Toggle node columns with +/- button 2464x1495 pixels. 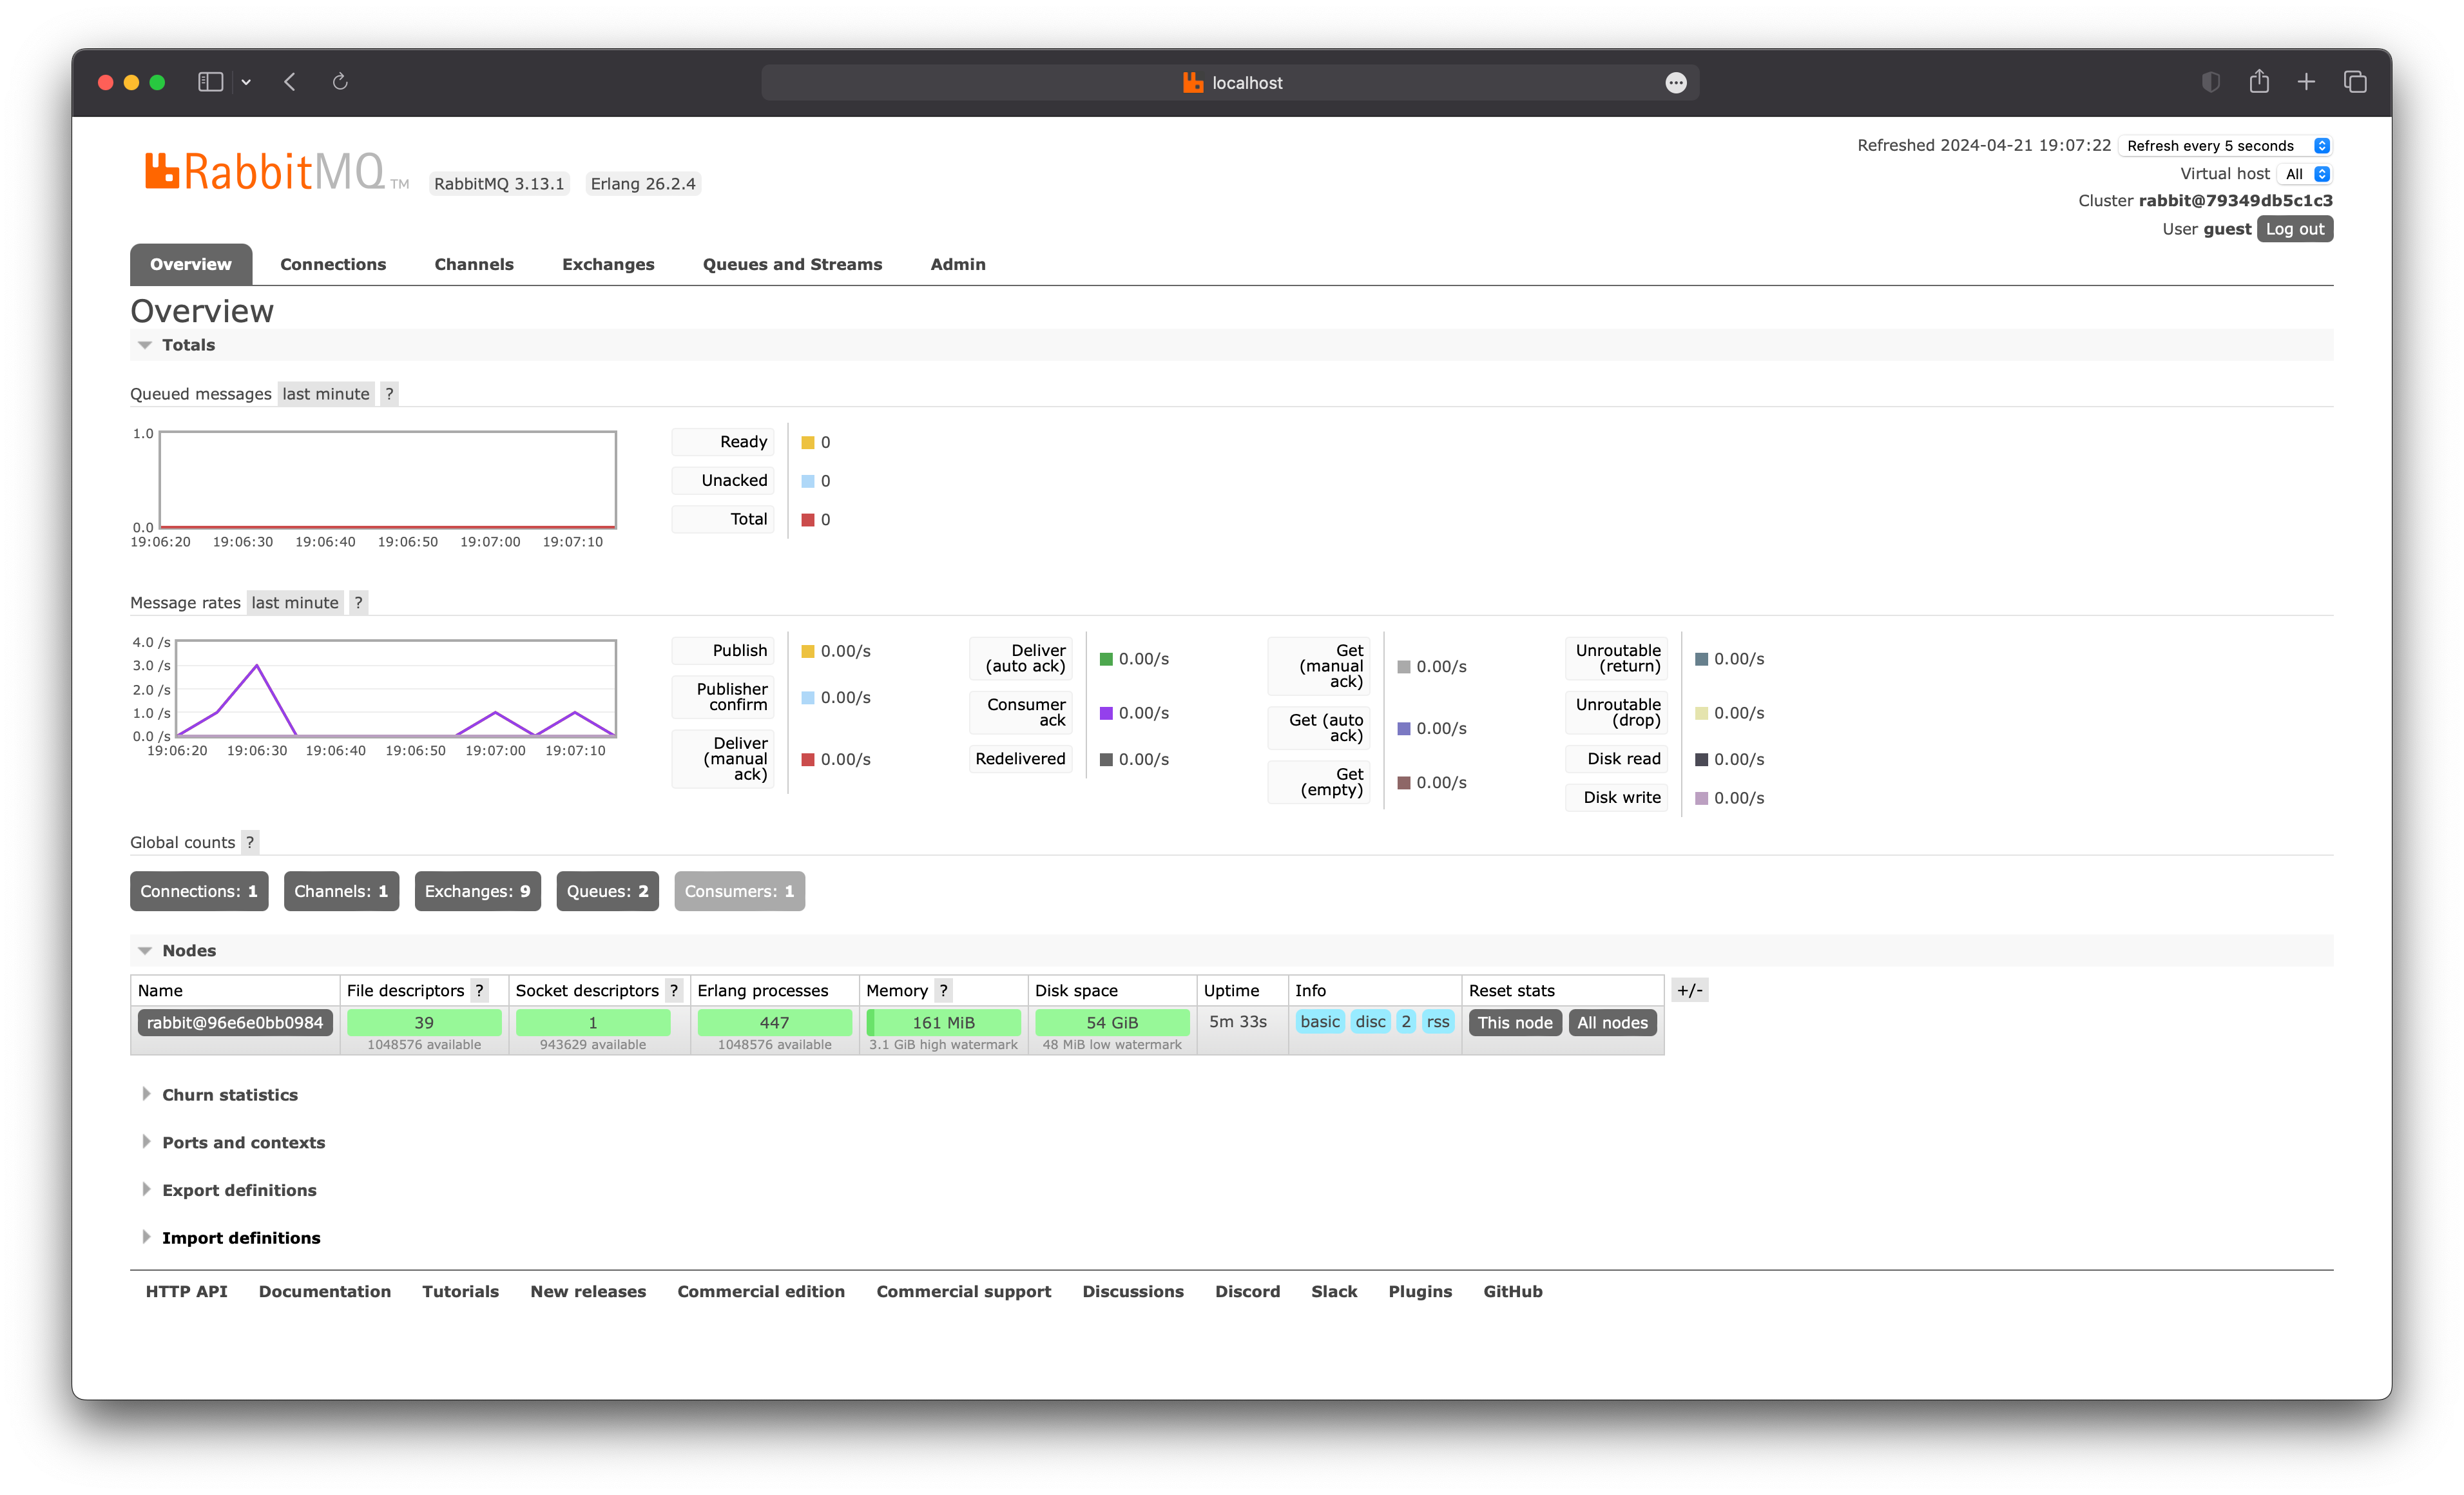coord(1689,990)
